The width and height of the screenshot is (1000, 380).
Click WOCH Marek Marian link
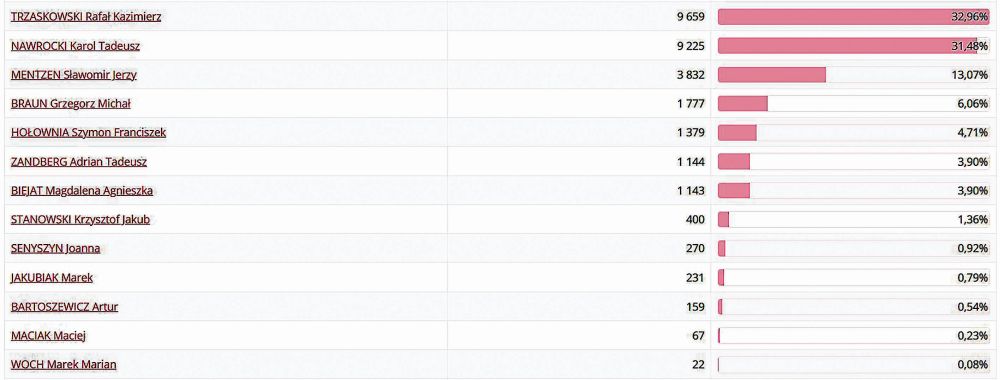click(64, 366)
